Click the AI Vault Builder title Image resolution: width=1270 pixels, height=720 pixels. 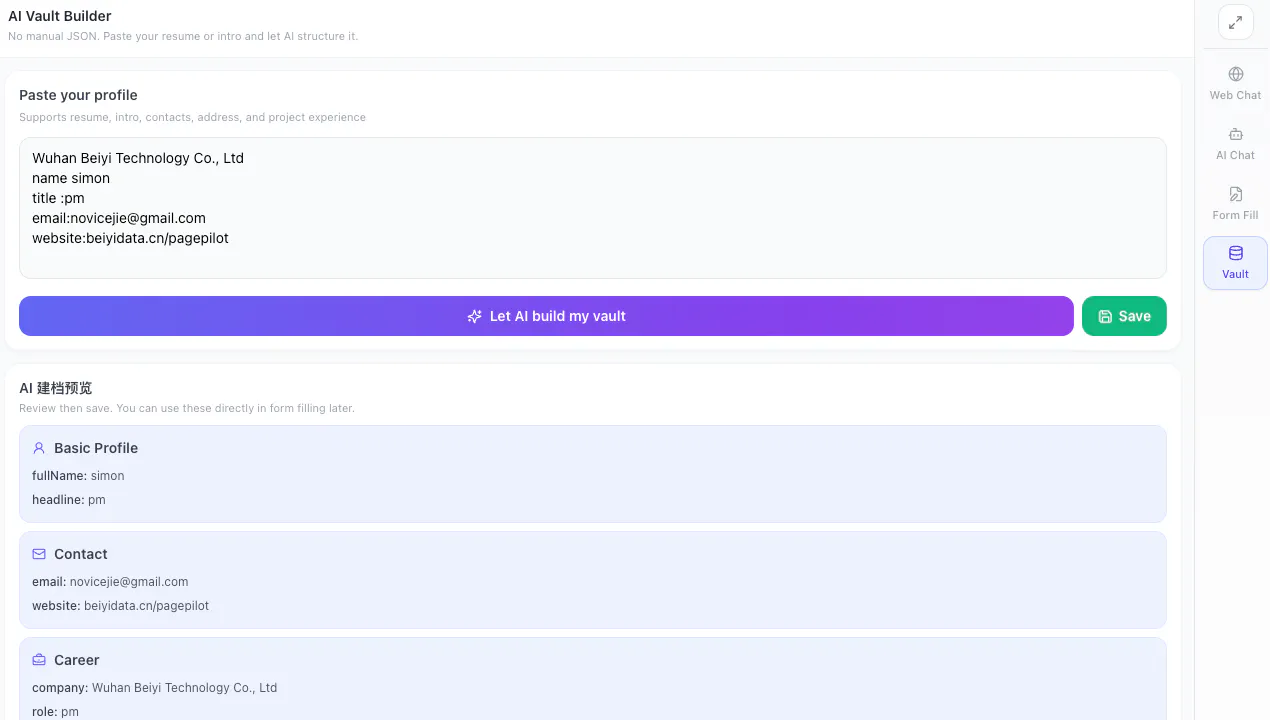pyautogui.click(x=60, y=16)
